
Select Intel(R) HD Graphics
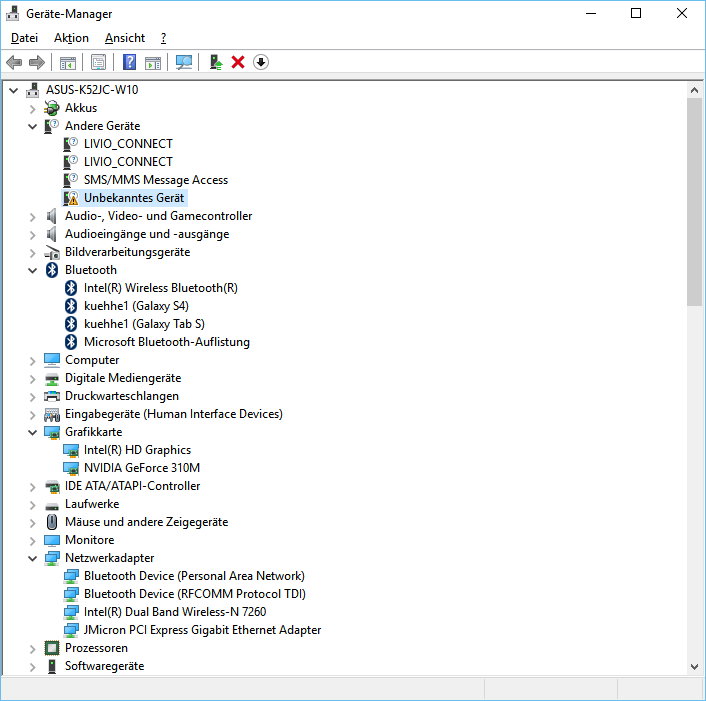point(137,450)
